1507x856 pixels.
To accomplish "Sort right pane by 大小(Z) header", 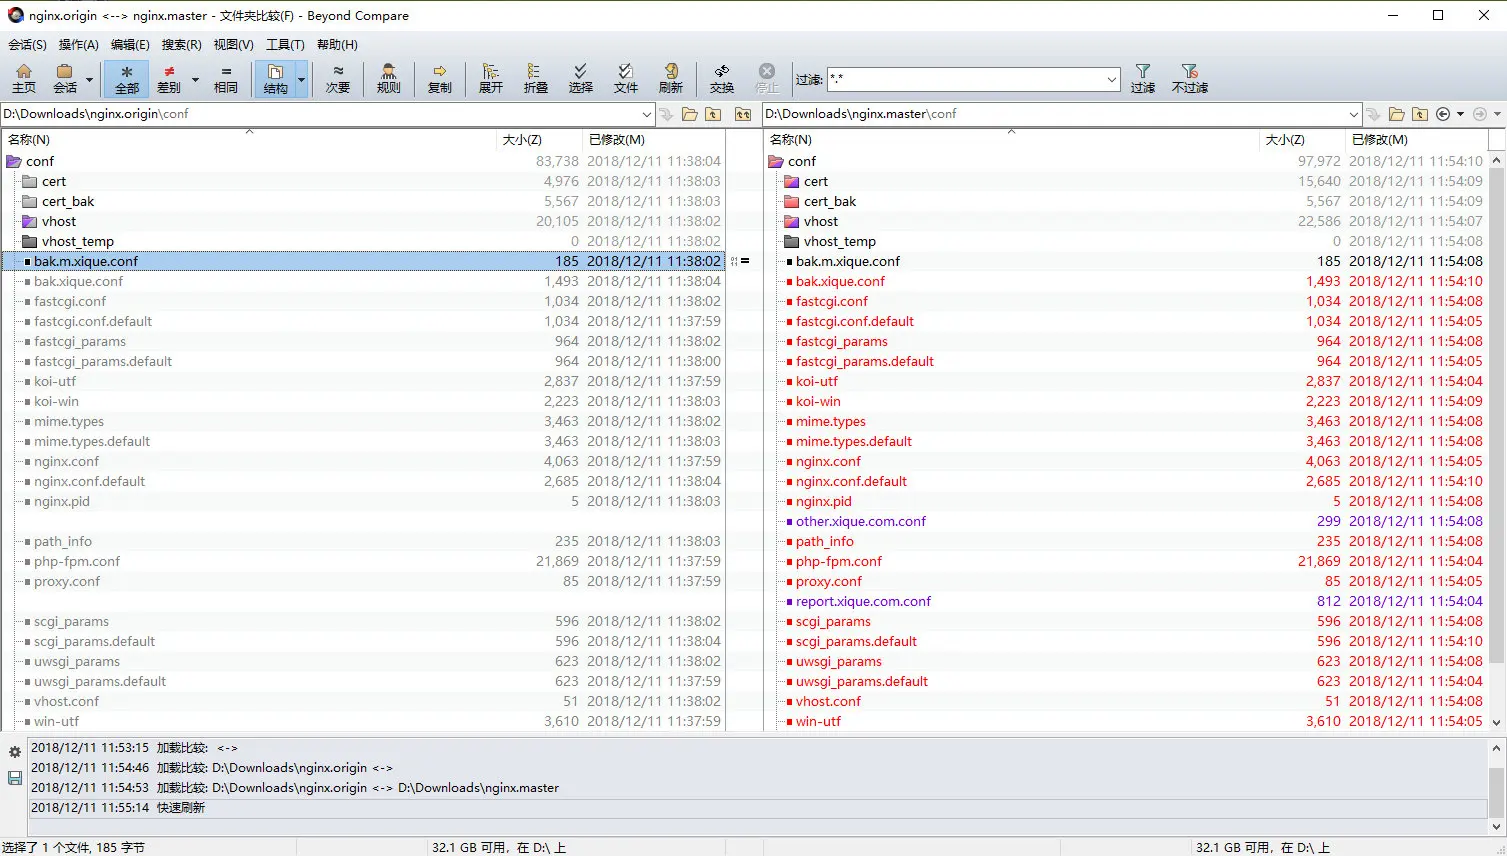I will point(1302,140).
